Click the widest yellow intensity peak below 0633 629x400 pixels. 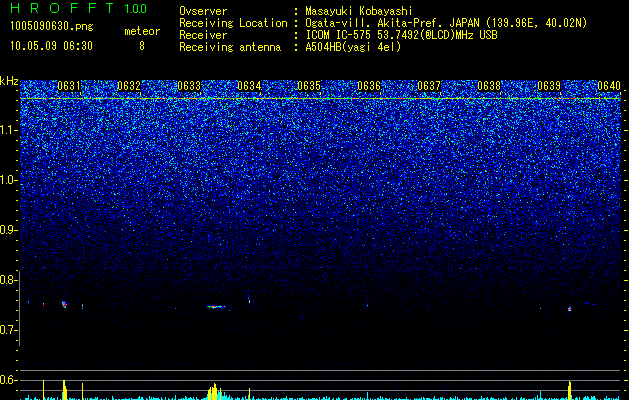pos(215,392)
